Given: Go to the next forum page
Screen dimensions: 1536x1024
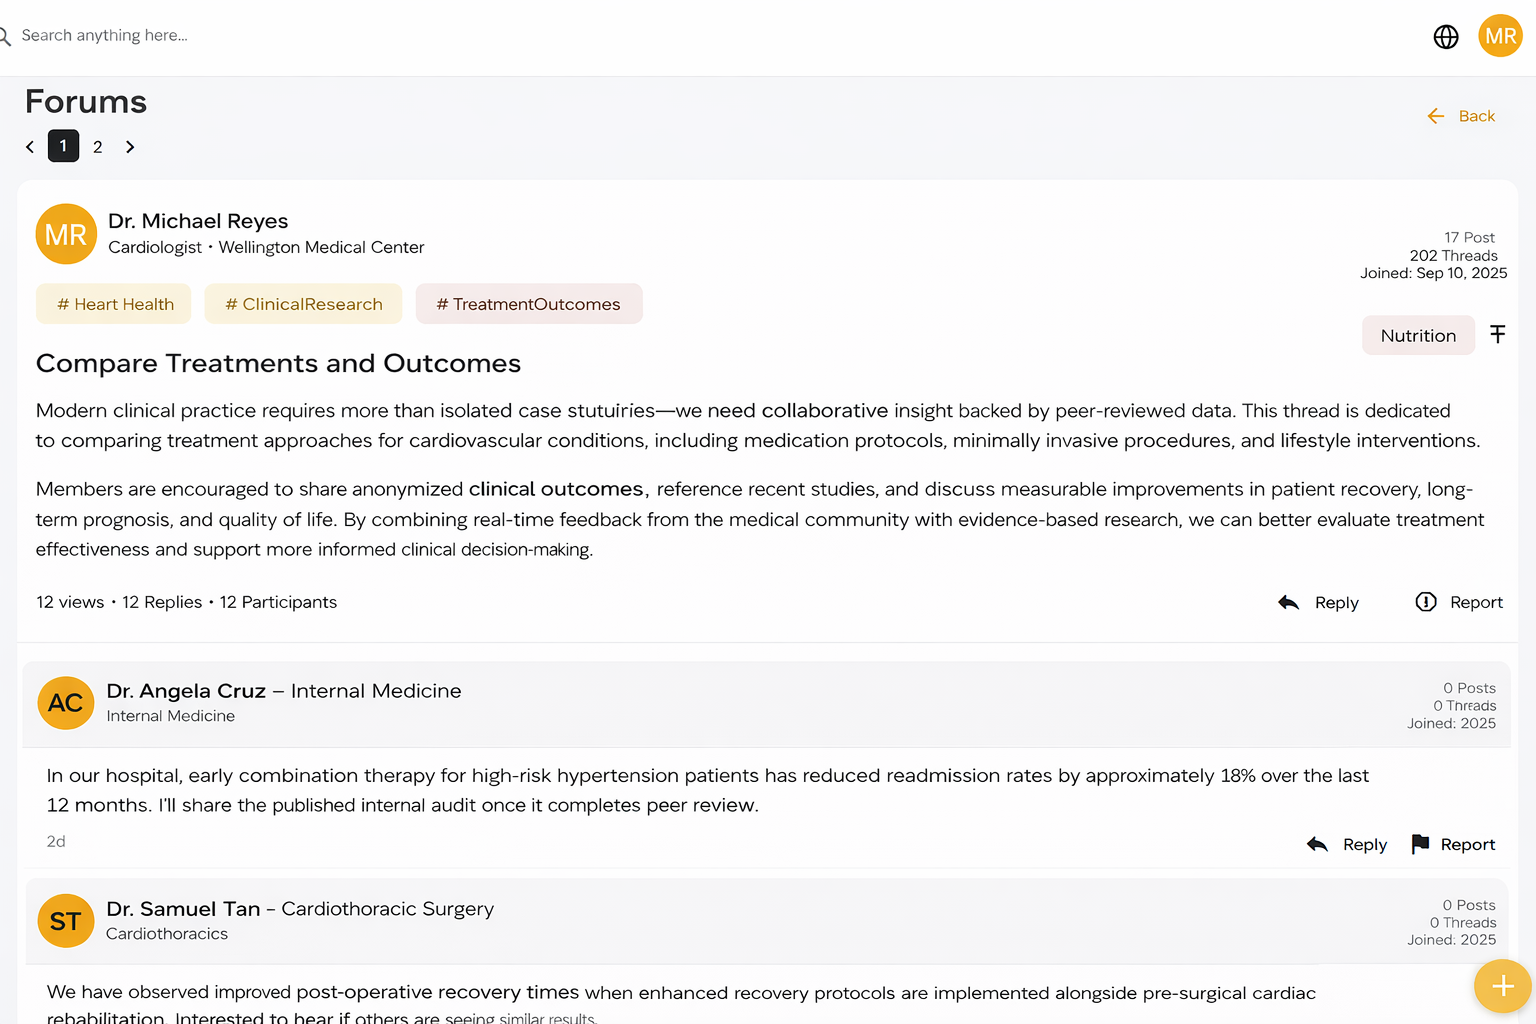Looking at the screenshot, I should (x=130, y=147).
